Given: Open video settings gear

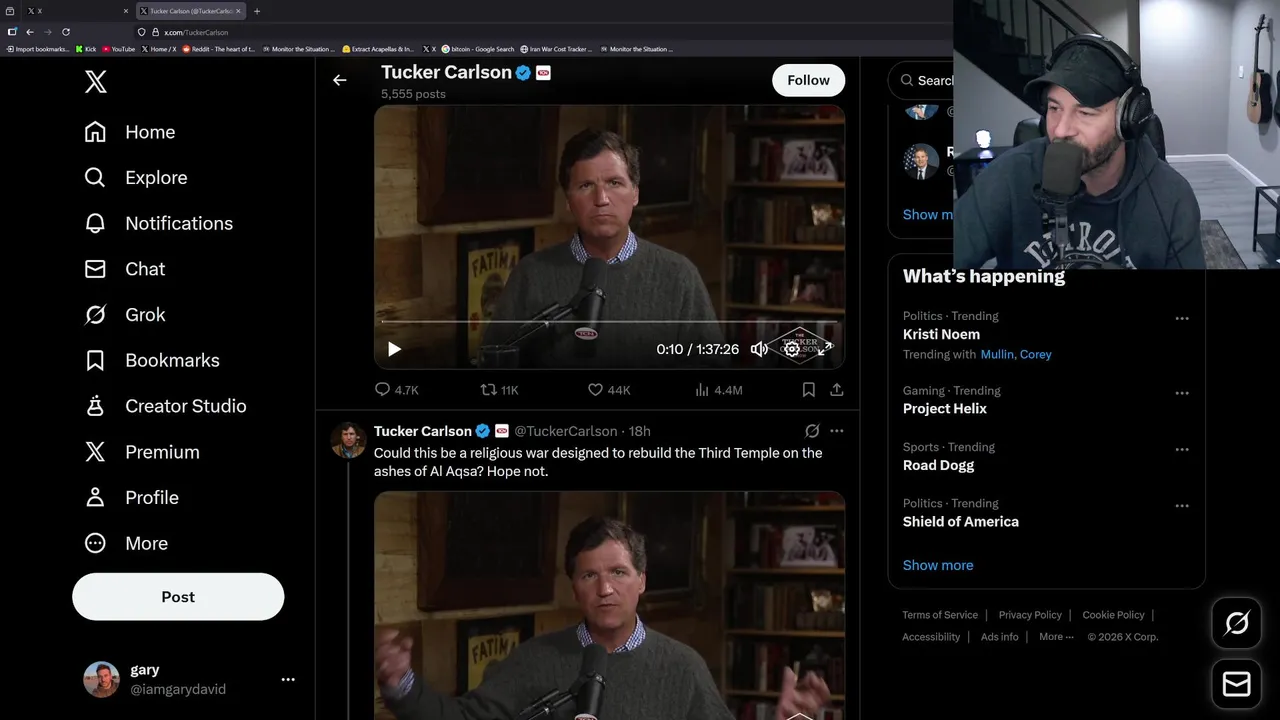Looking at the screenshot, I should point(791,349).
